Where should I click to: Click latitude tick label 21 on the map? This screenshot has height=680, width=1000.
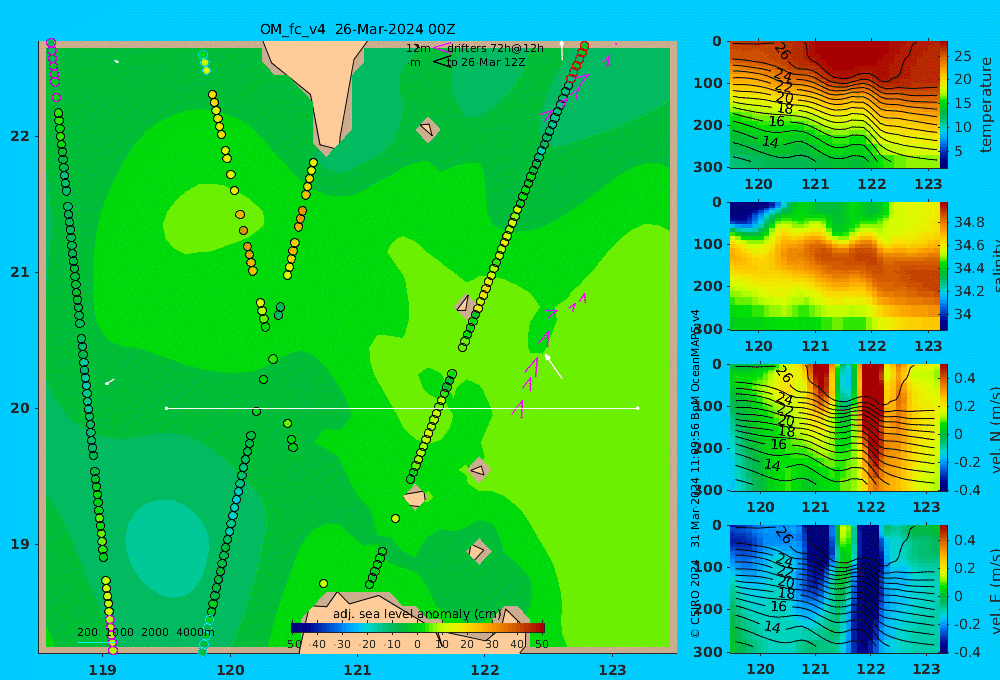point(20,272)
